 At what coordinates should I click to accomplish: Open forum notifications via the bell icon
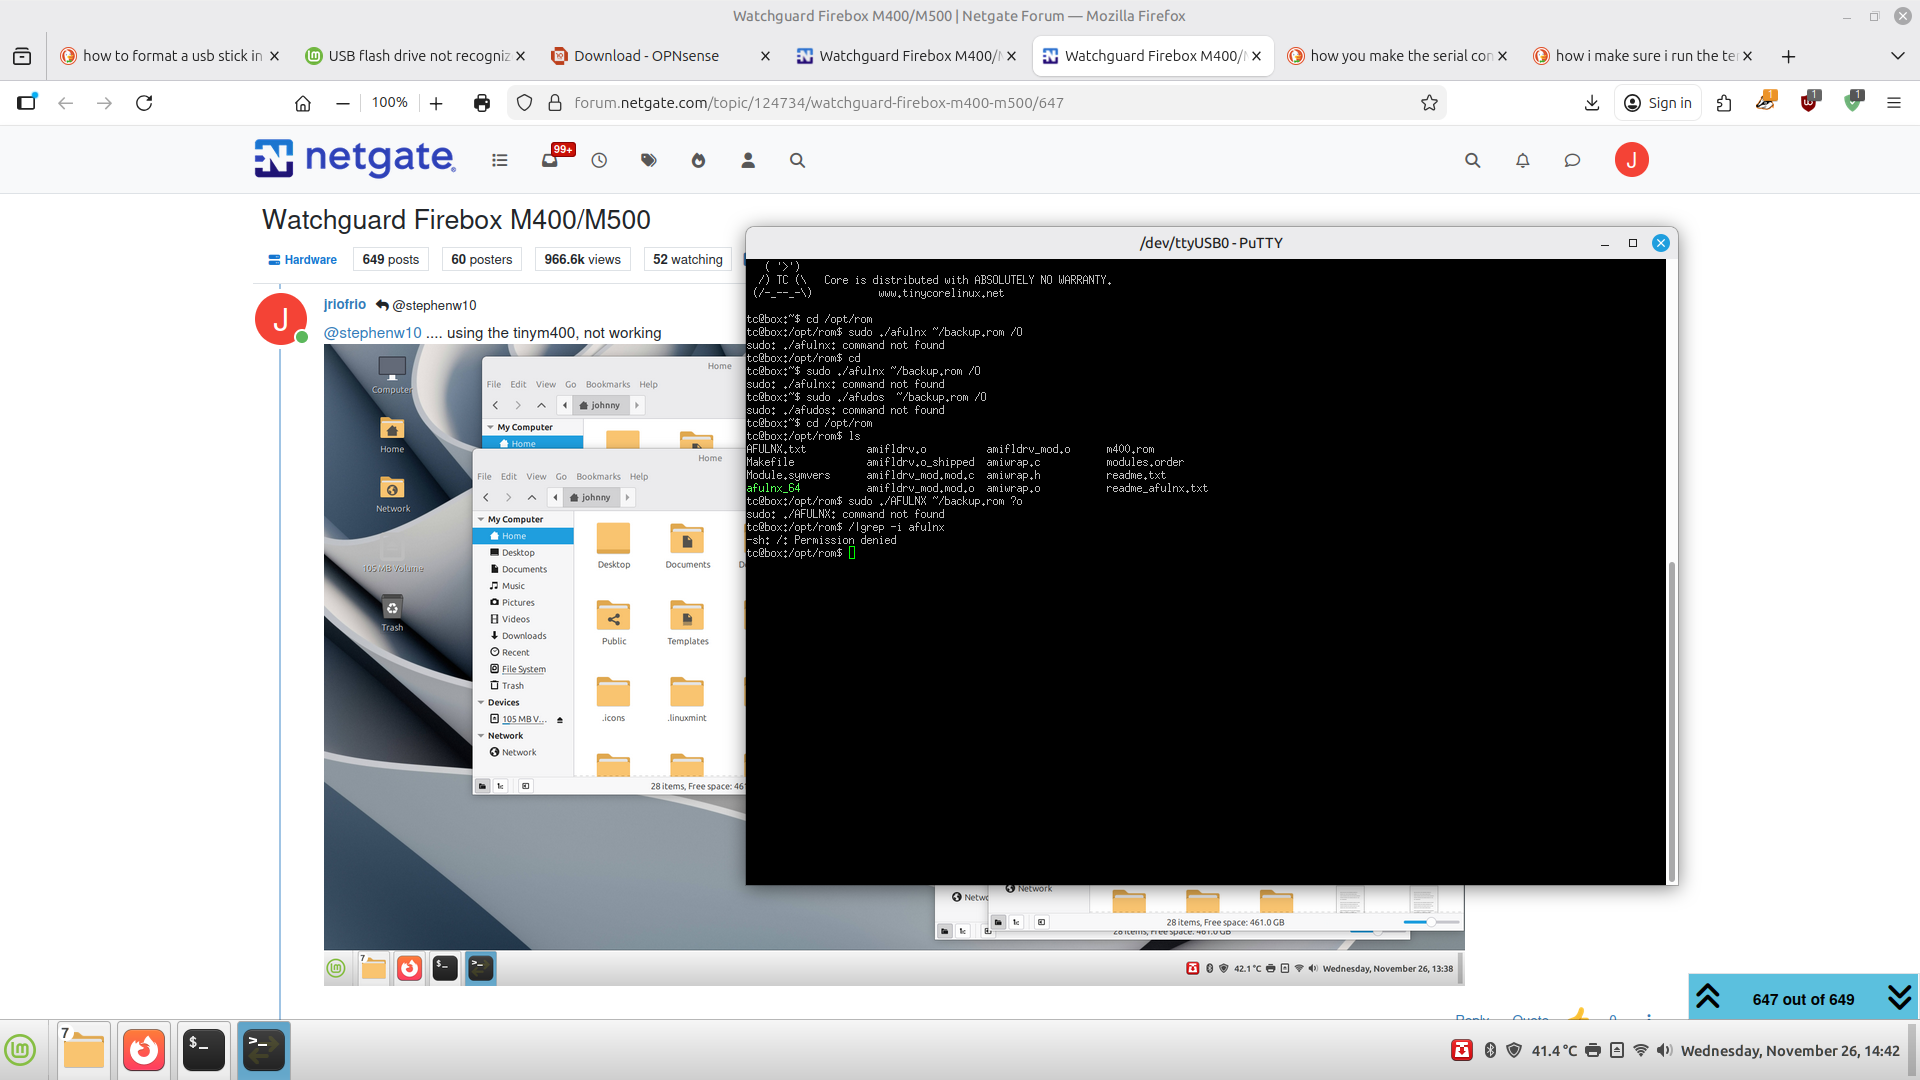click(x=1522, y=160)
